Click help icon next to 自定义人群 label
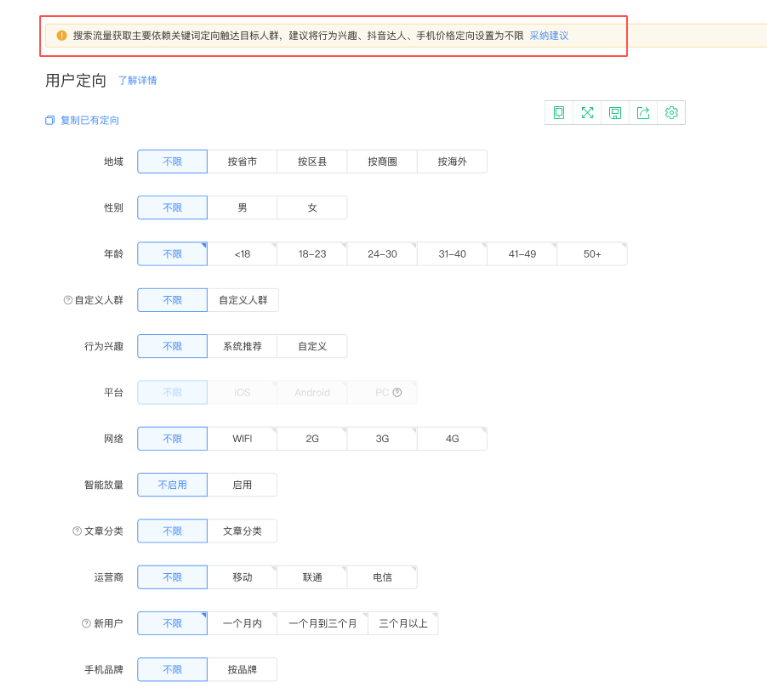Viewport: 767px width, 692px height. click(68, 300)
